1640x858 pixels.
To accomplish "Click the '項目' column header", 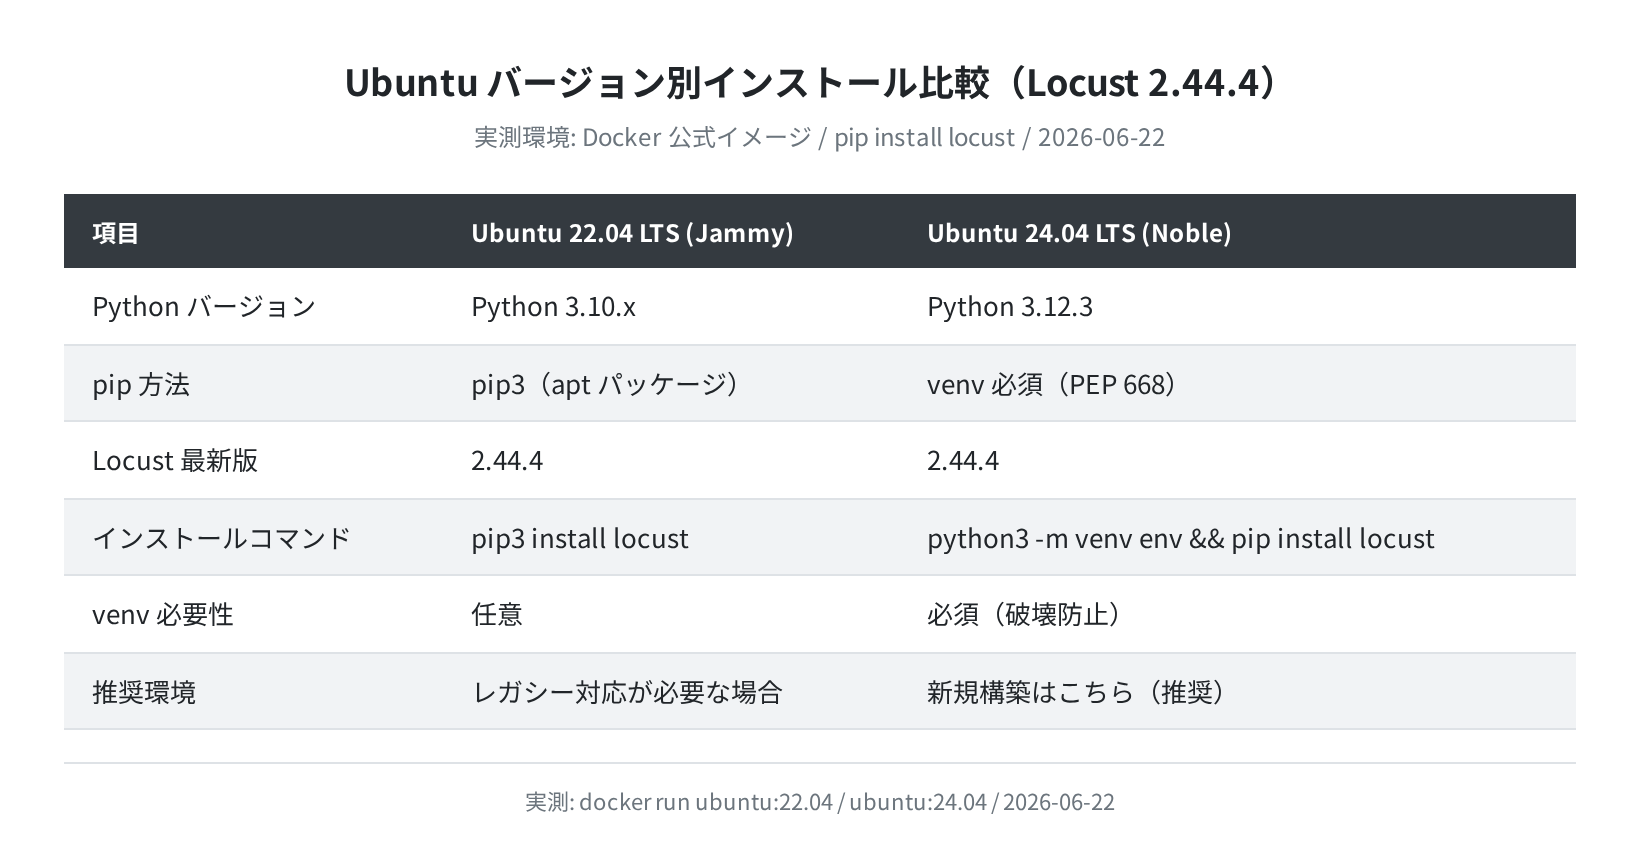I will pyautogui.click(x=116, y=233).
